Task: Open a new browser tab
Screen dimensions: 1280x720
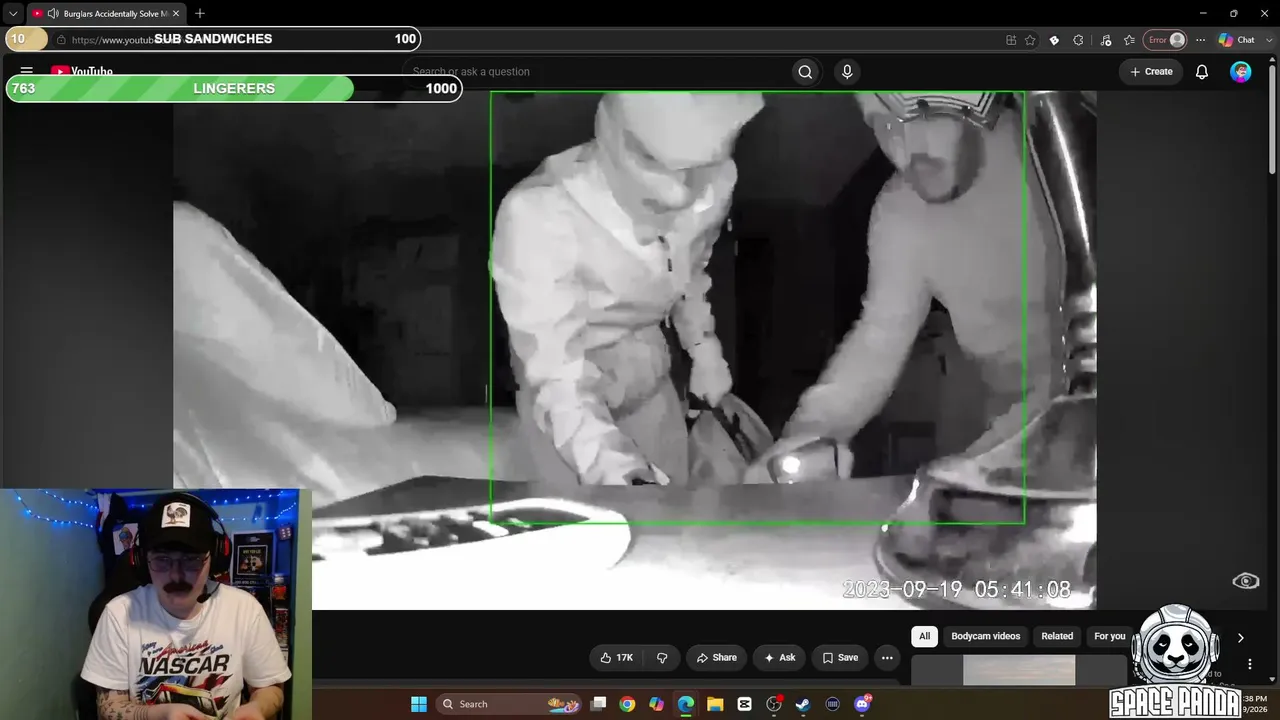Action: [200, 14]
